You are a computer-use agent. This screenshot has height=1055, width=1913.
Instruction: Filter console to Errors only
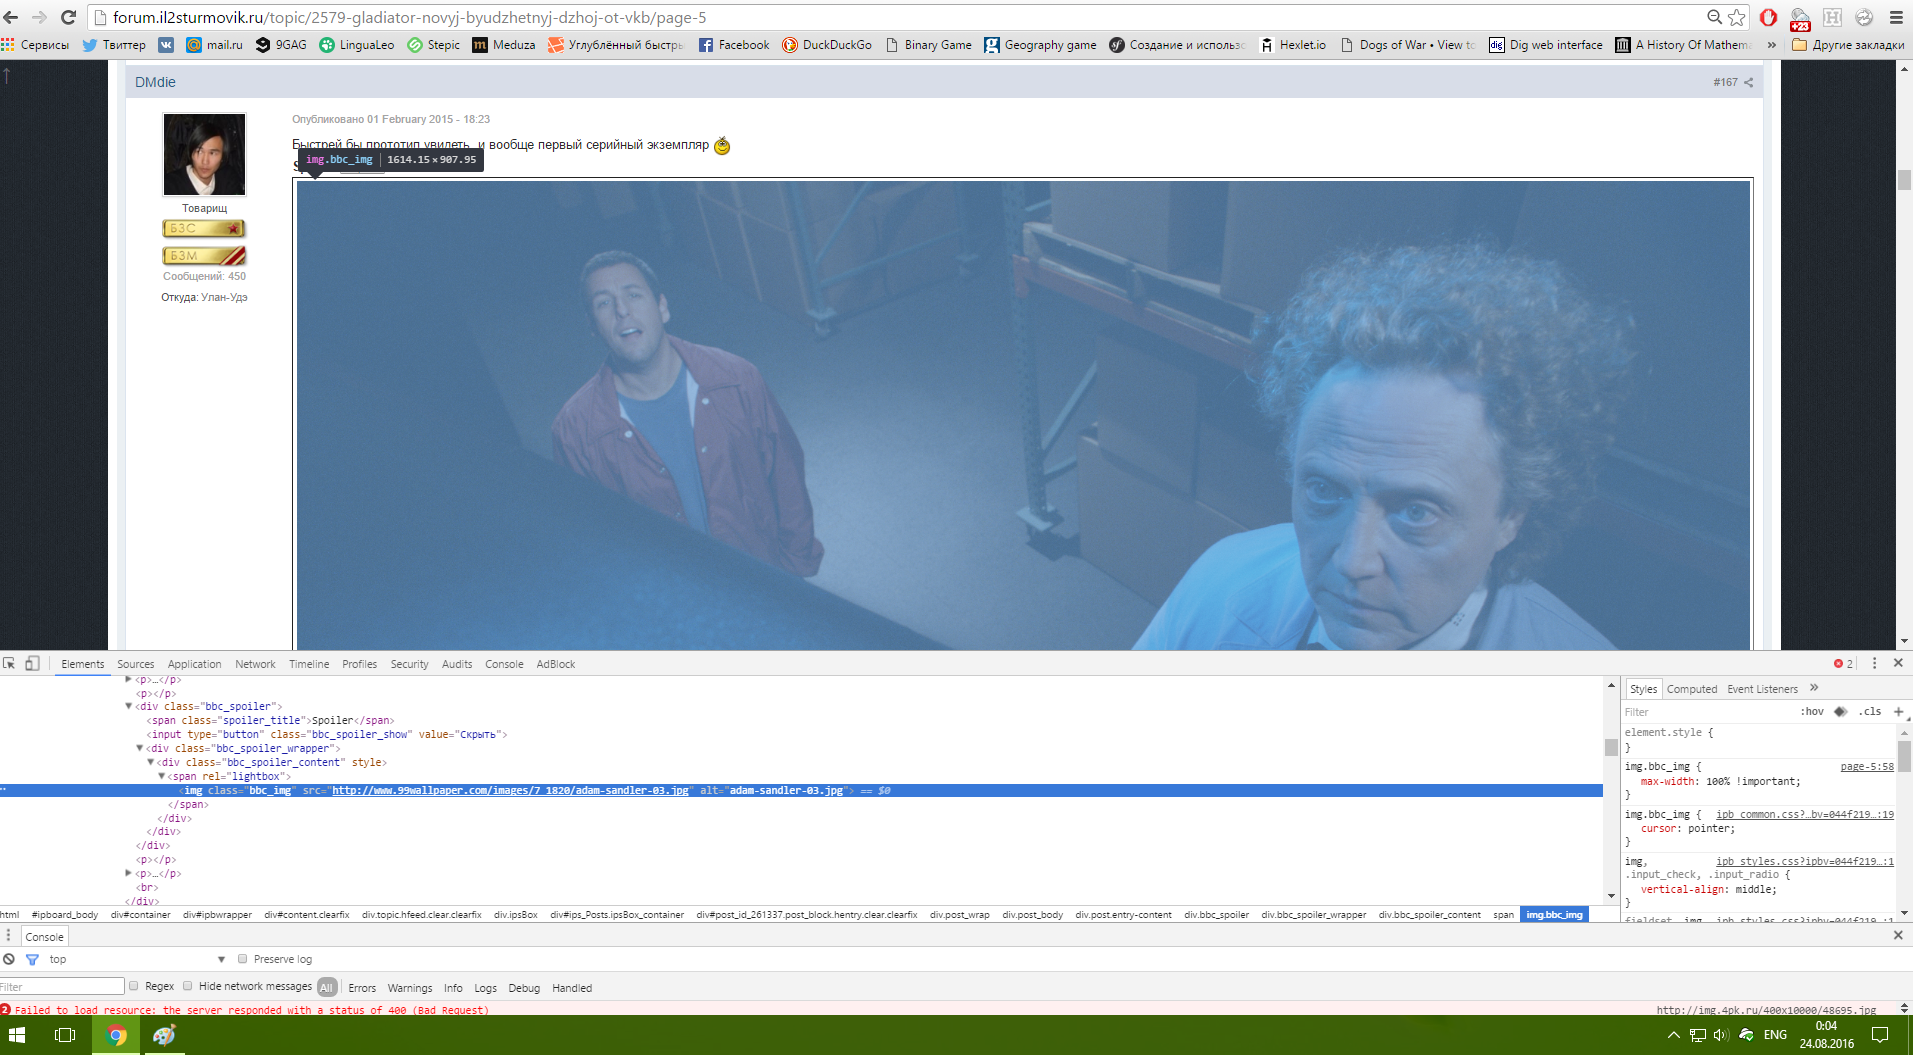pos(362,988)
